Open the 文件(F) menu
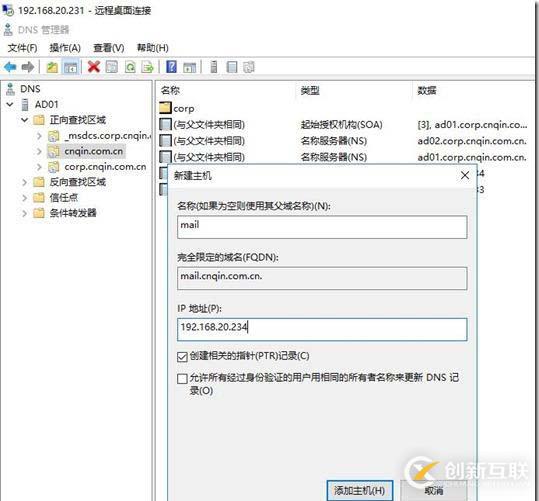This screenshot has width=539, height=501. tap(23, 48)
